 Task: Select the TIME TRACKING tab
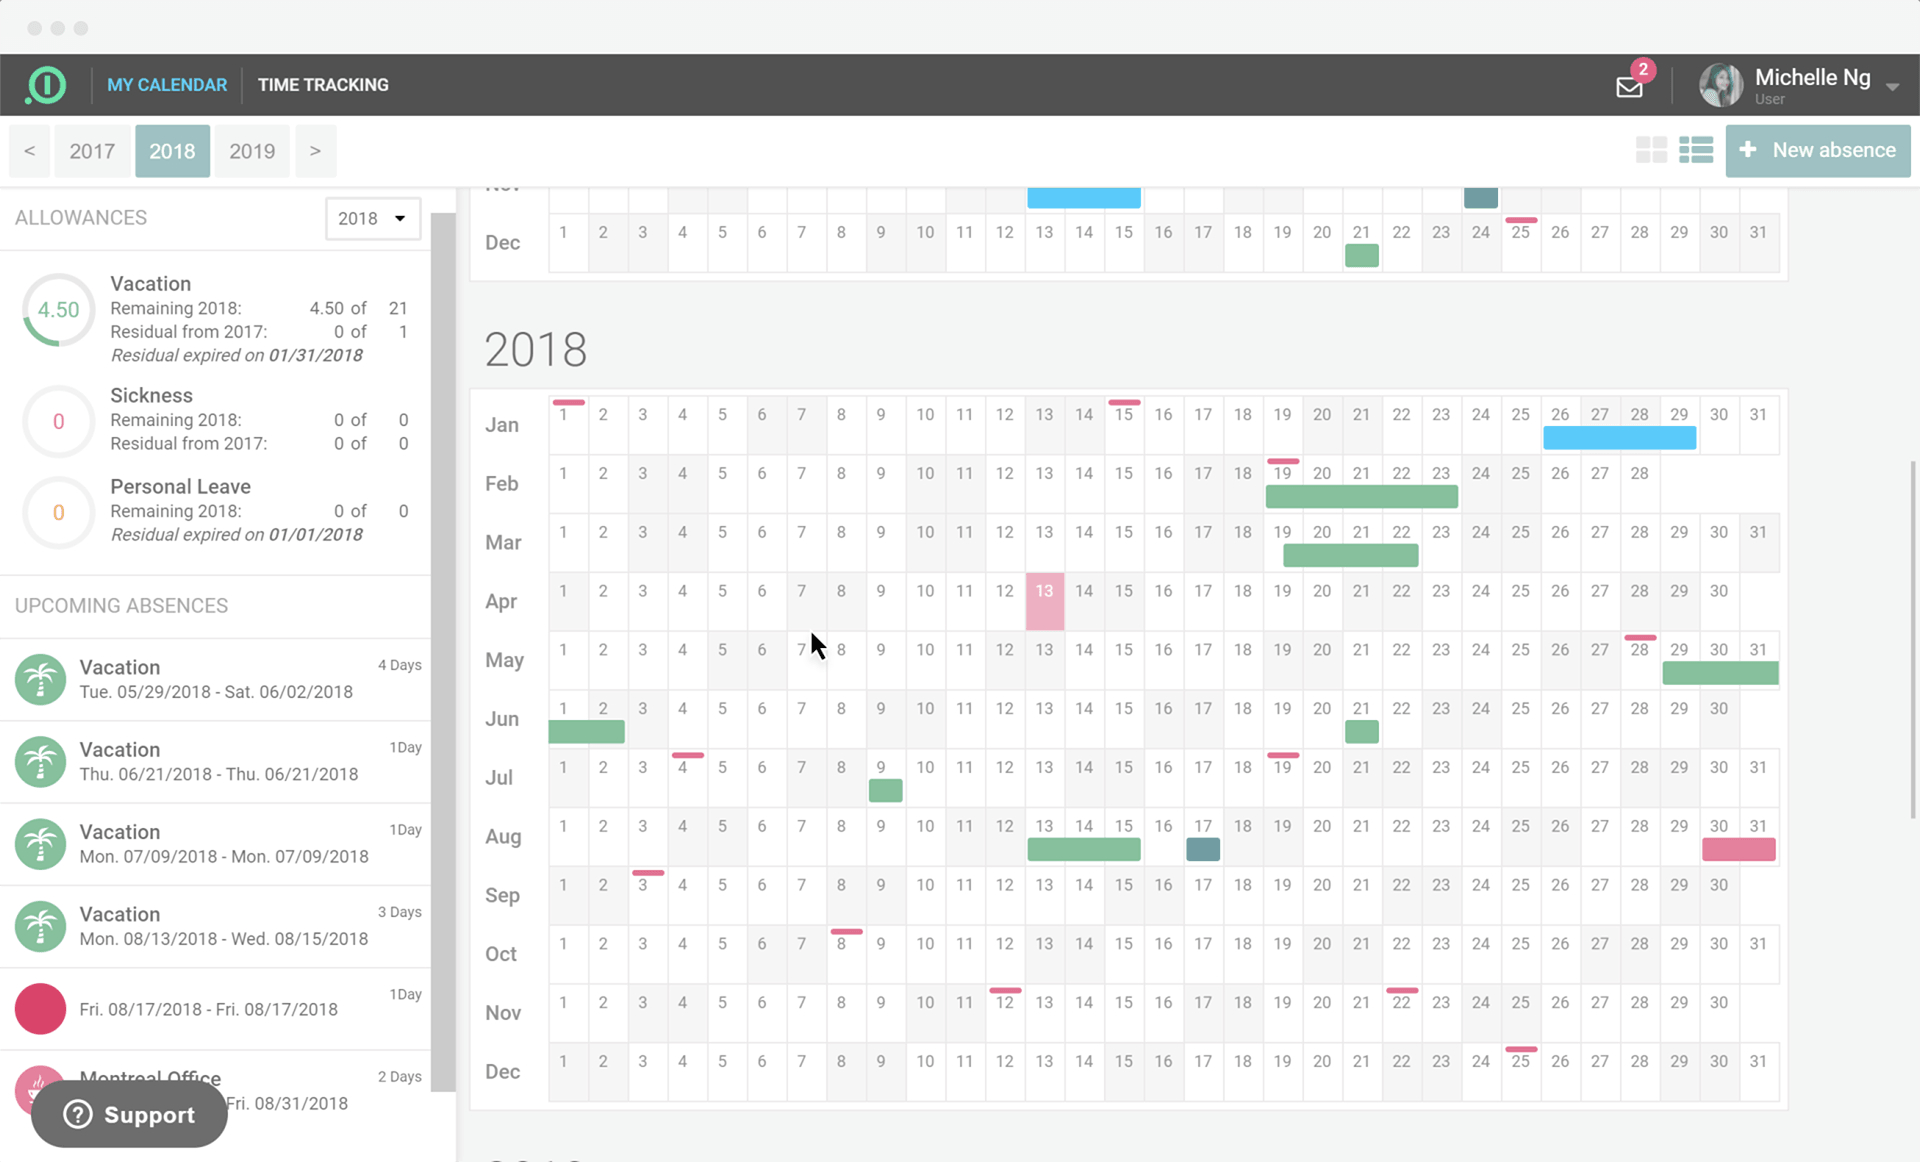tap(324, 85)
